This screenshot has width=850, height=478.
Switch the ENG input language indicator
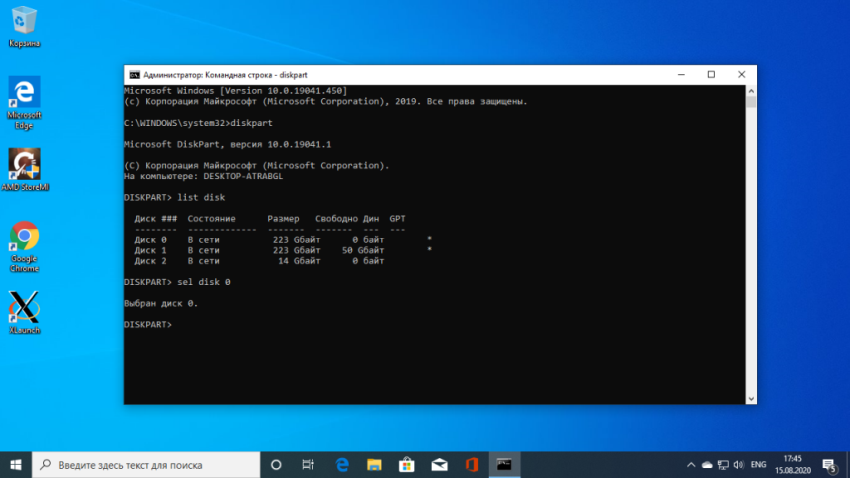(759, 465)
